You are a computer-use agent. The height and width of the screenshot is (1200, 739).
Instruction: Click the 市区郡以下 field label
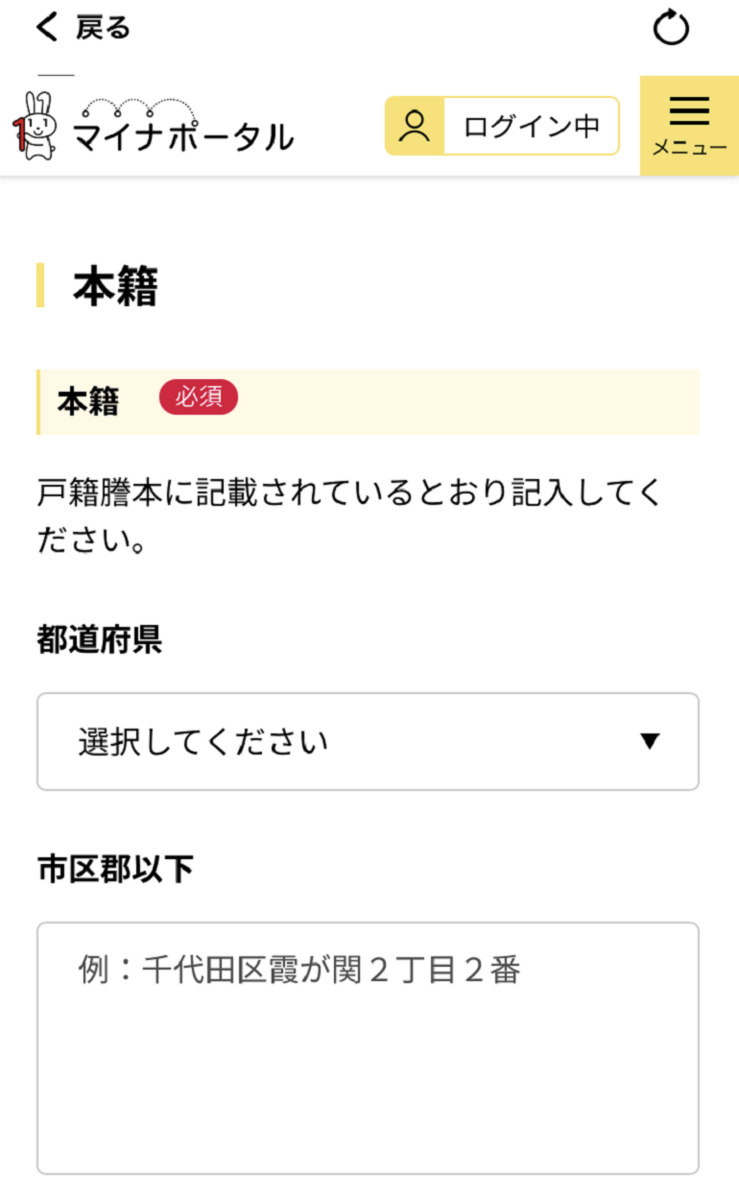coord(115,869)
